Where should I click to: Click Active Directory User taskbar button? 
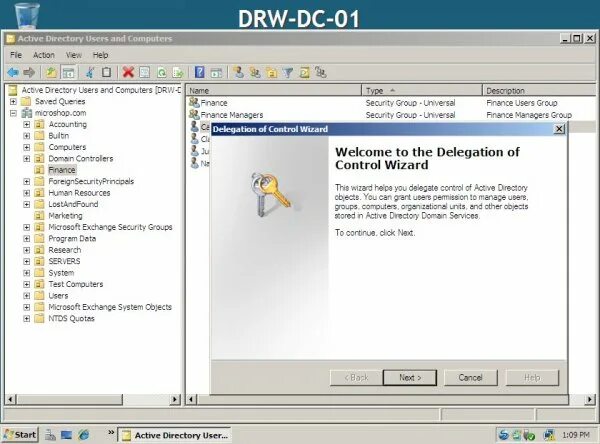click(x=174, y=435)
